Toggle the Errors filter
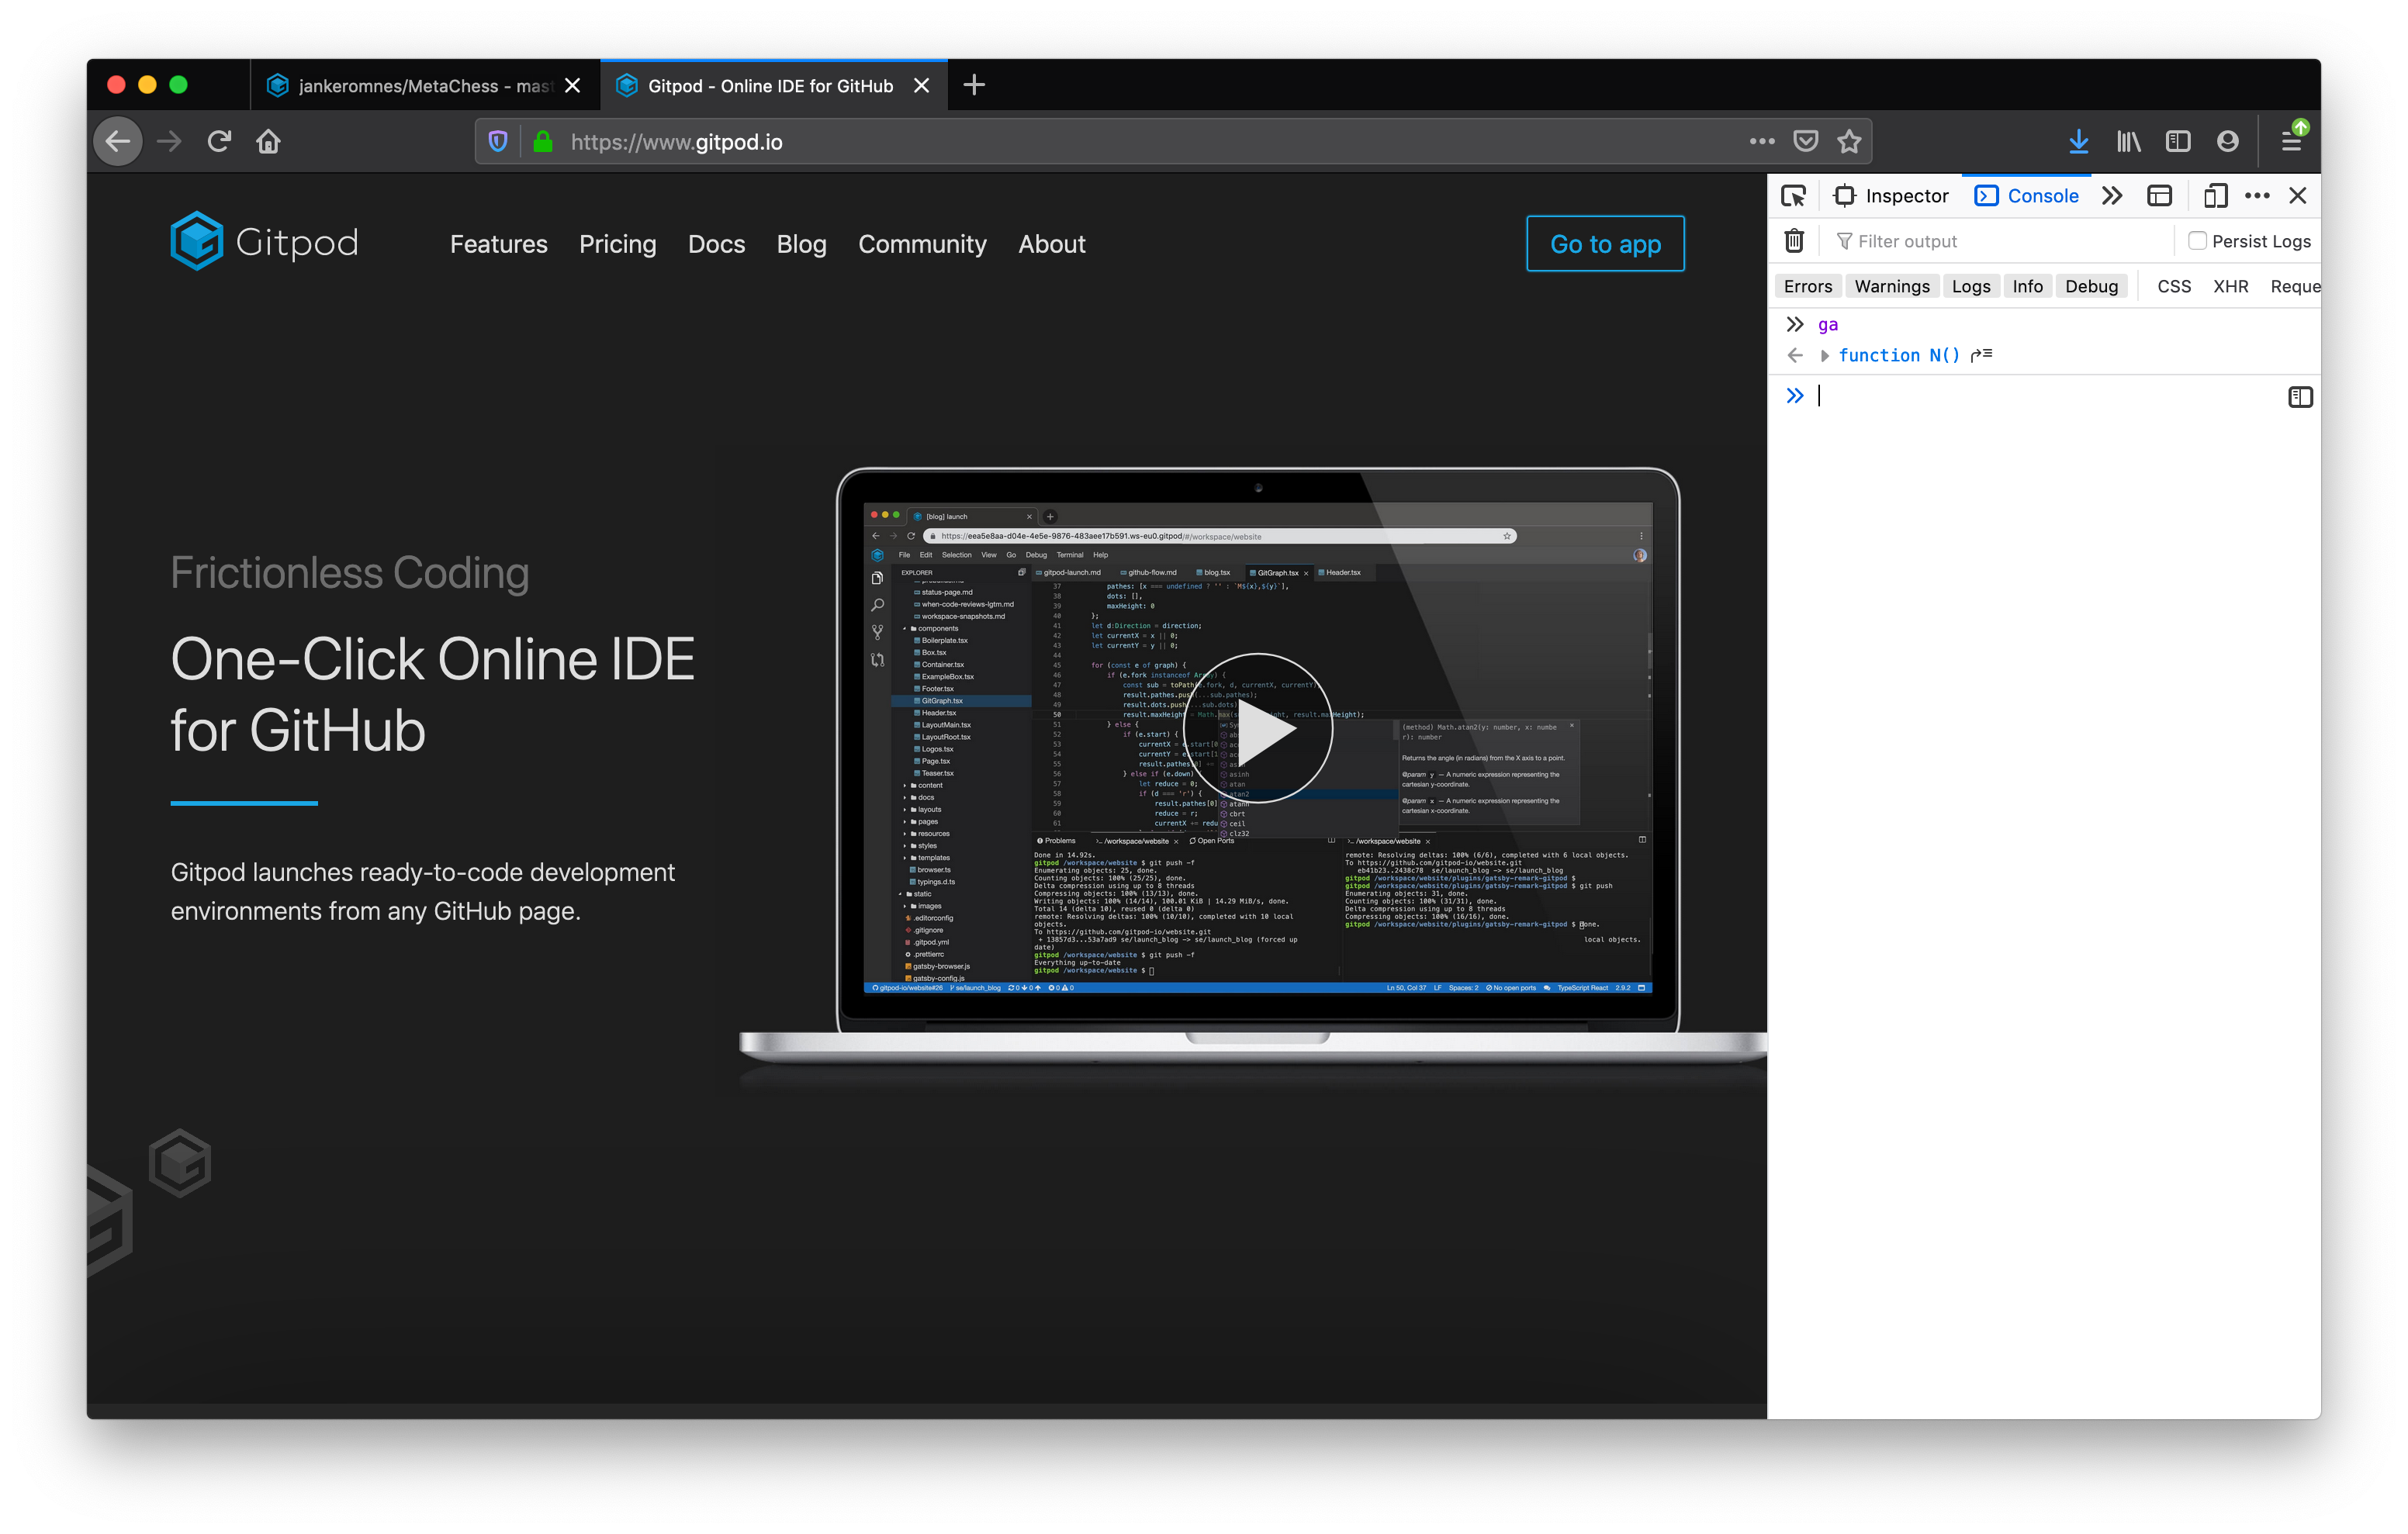Image resolution: width=2408 pixels, height=1534 pixels. point(1808,287)
